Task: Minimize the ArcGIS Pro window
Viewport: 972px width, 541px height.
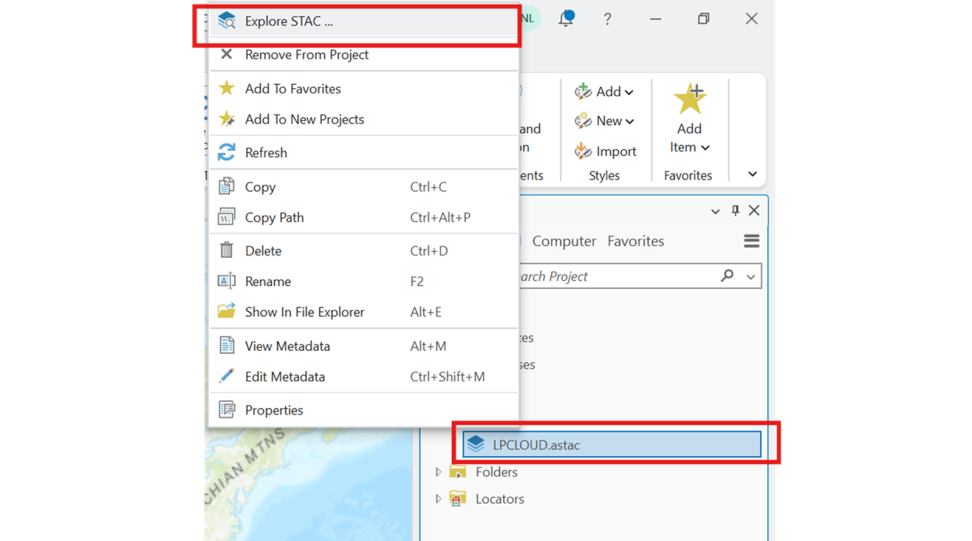Action: [x=655, y=19]
